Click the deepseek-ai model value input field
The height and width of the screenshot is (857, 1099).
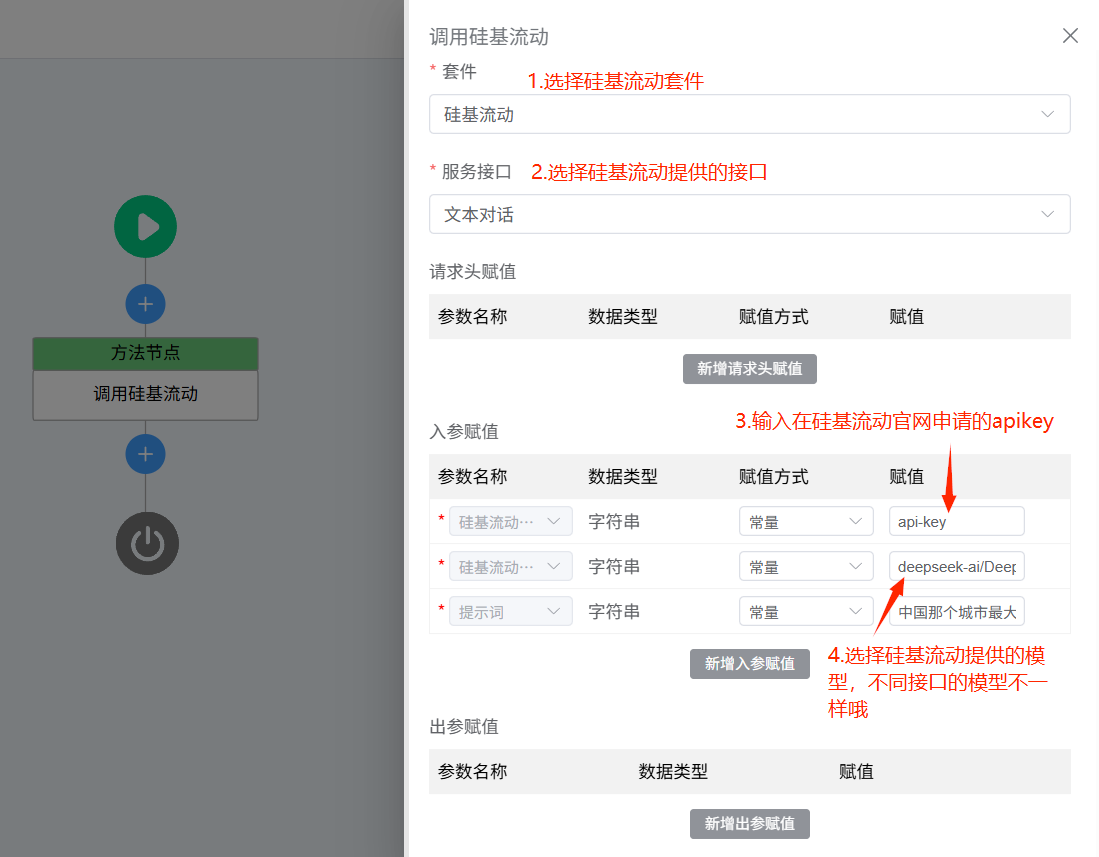[x=957, y=566]
